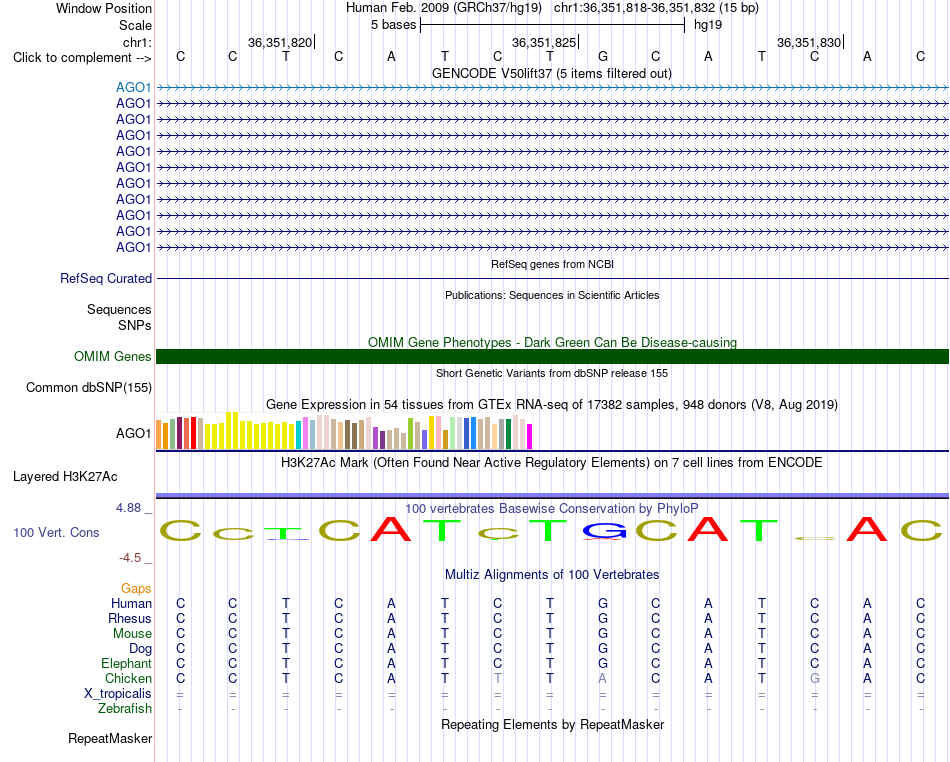Click the grey T mismatch in the Chicken row
This screenshot has width=950, height=762.
pyautogui.click(x=497, y=679)
